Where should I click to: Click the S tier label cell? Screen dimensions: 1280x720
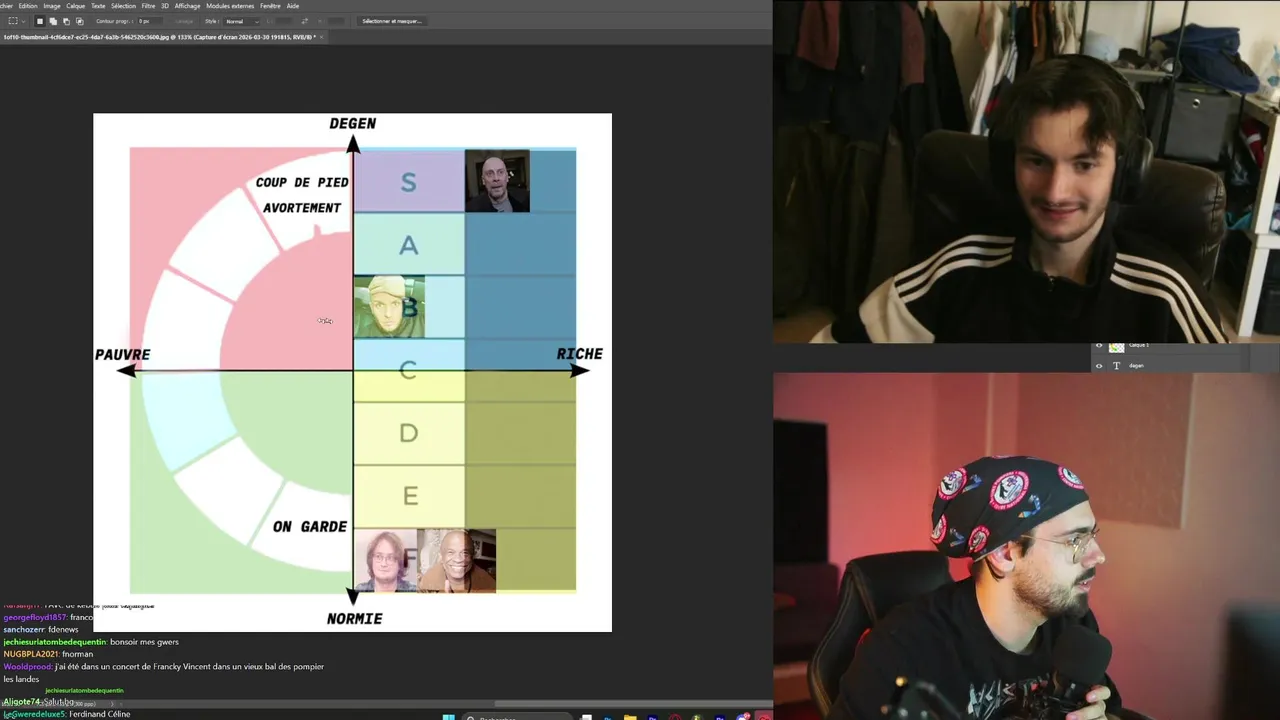point(408,182)
